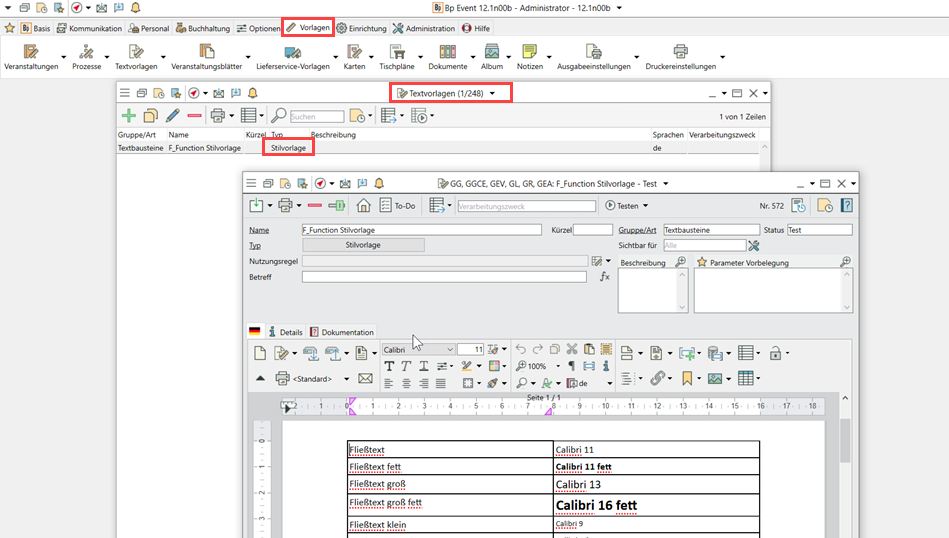Click the Stilvorlage type button
This screenshot has height=538, width=949.
coord(363,245)
